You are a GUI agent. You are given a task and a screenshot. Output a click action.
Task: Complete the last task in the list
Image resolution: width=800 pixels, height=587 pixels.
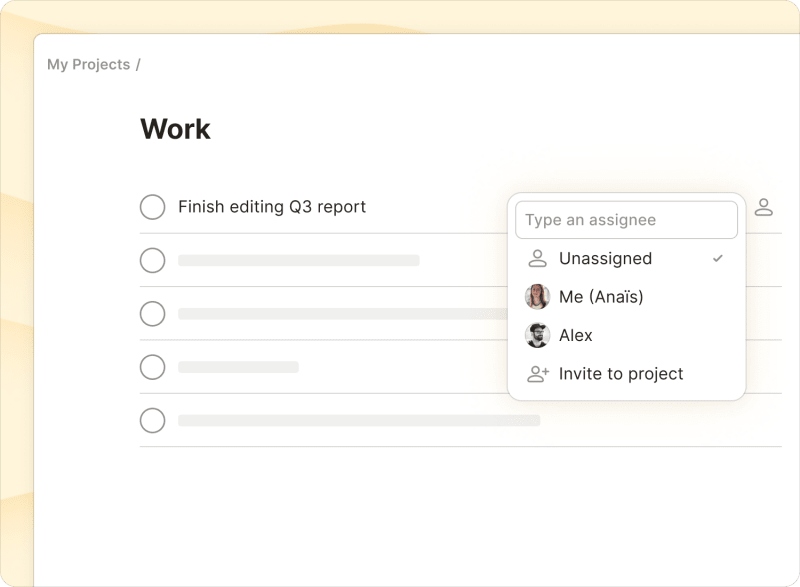(x=152, y=421)
